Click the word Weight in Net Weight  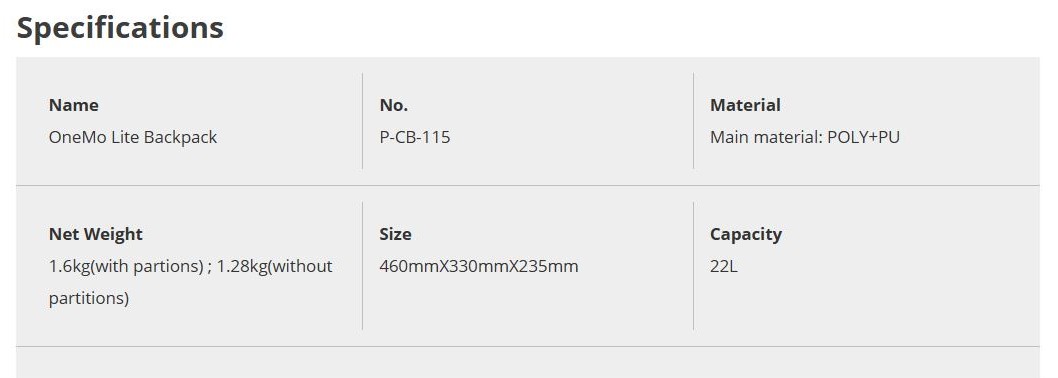coord(112,234)
